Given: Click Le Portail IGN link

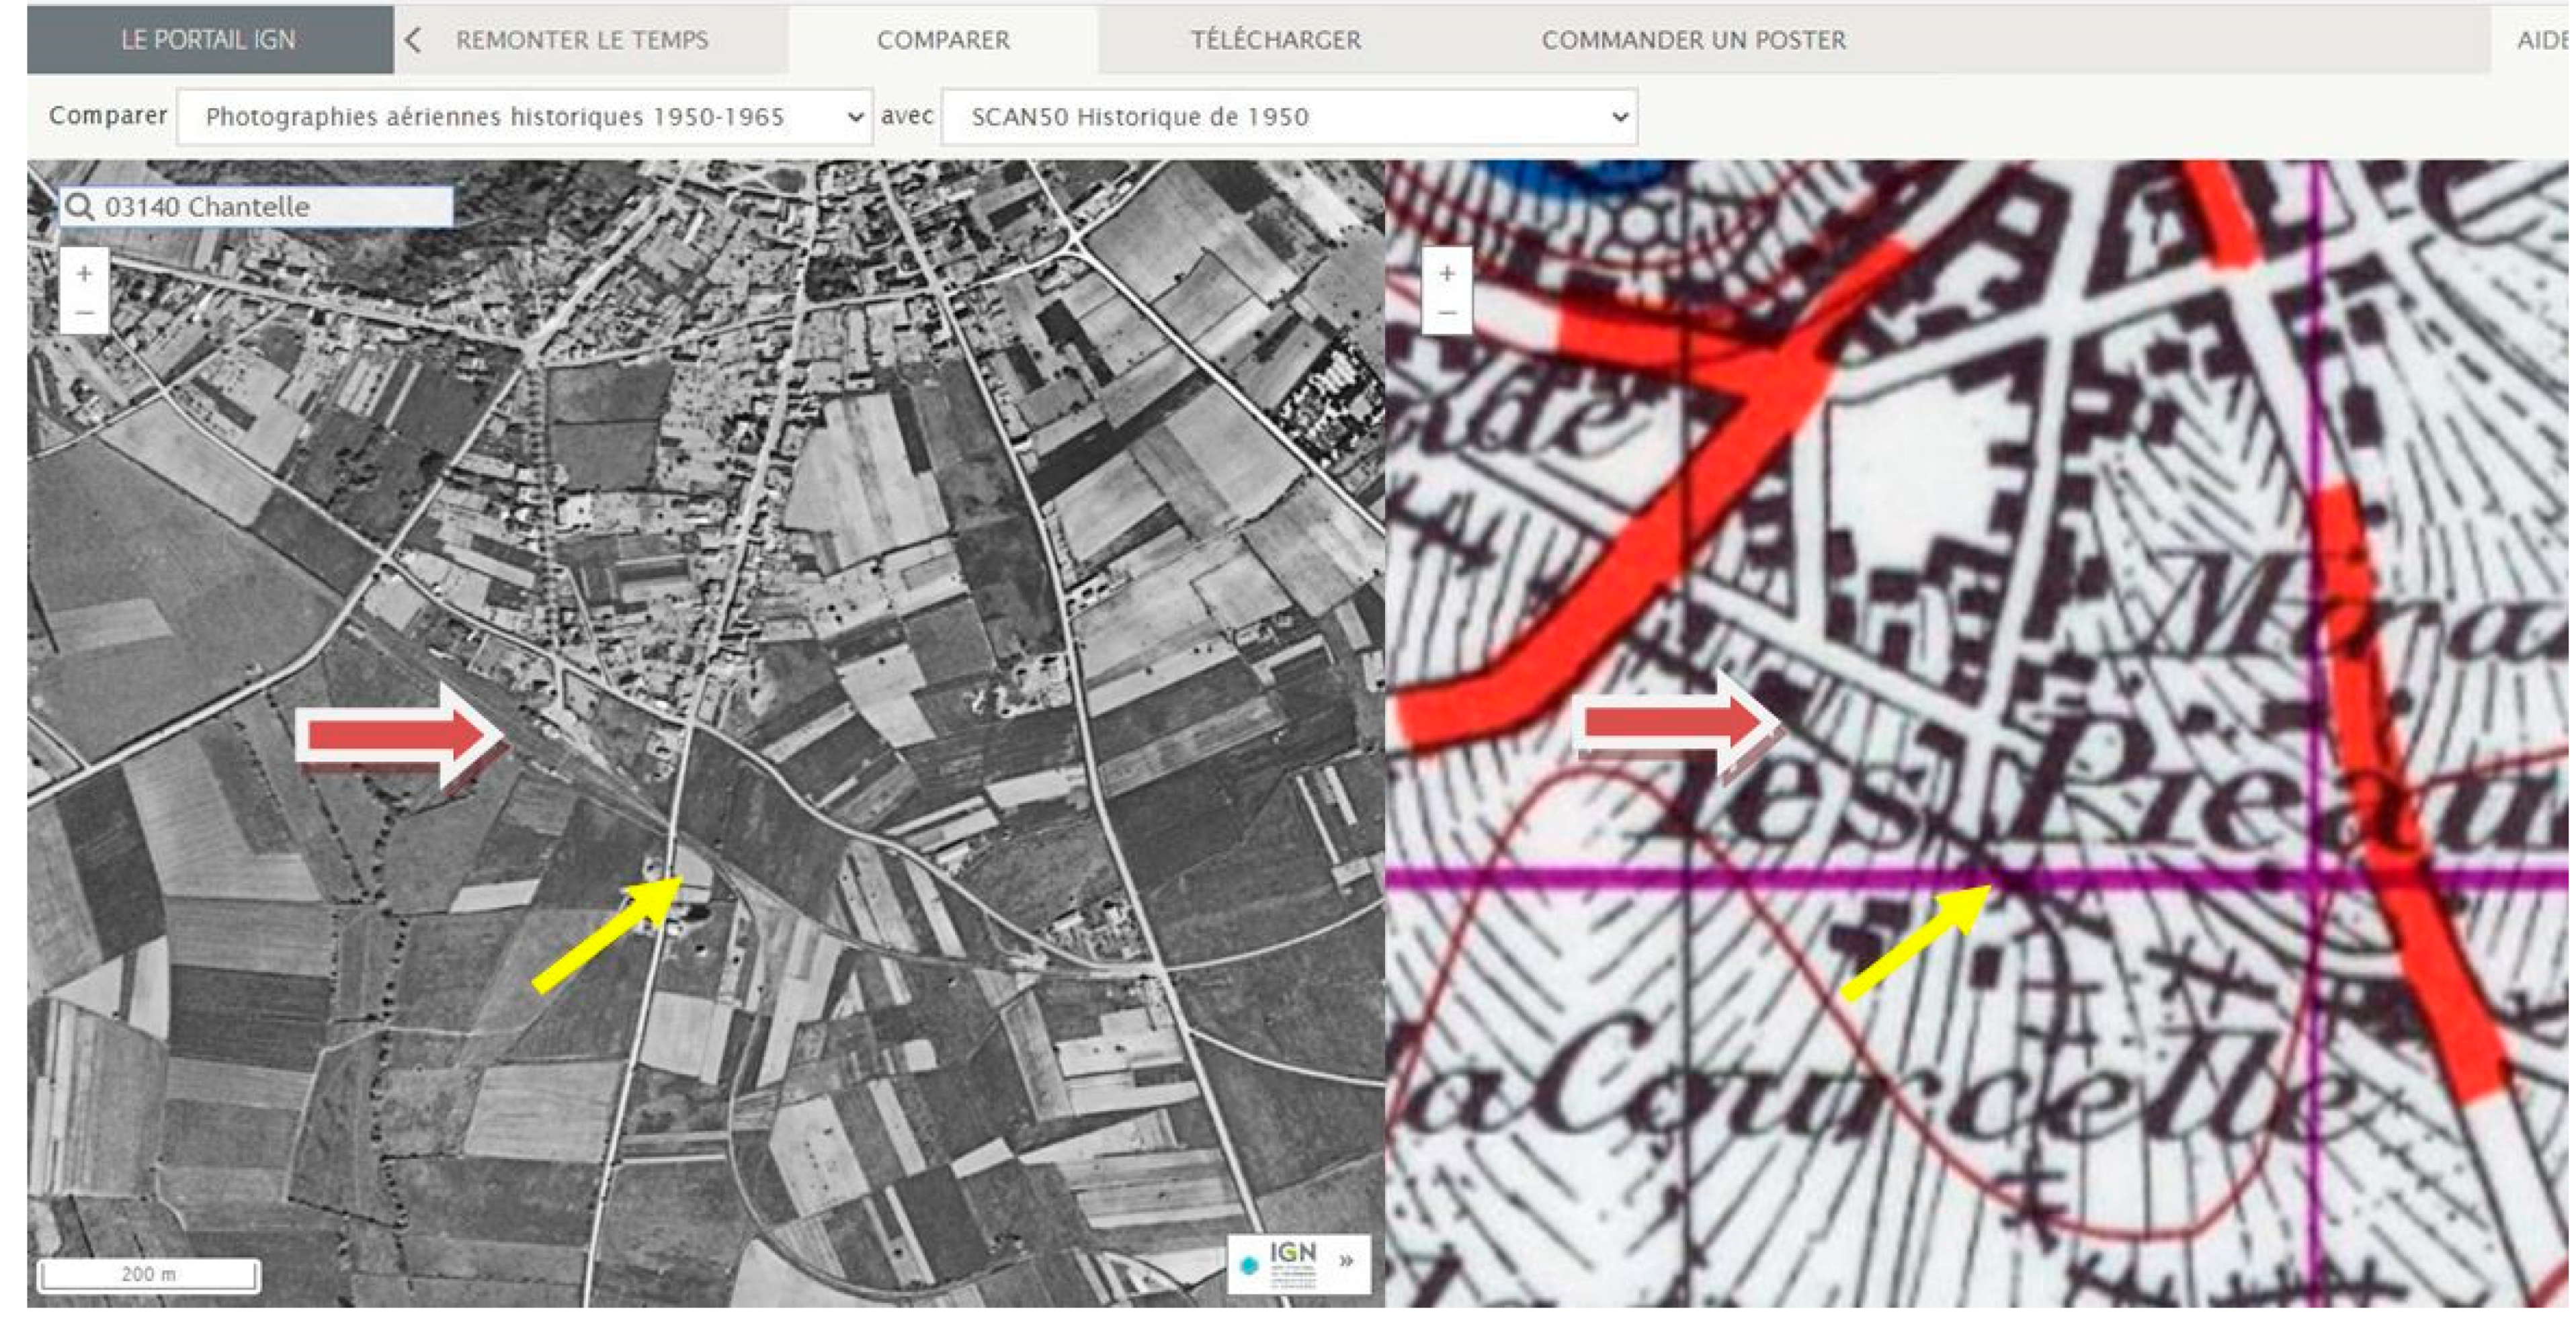Looking at the screenshot, I should pos(208,40).
